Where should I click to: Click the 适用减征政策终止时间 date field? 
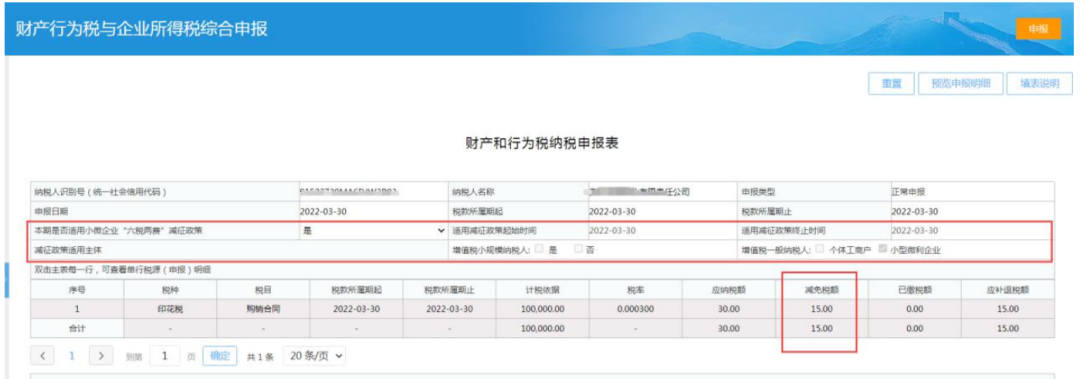[x=914, y=231]
